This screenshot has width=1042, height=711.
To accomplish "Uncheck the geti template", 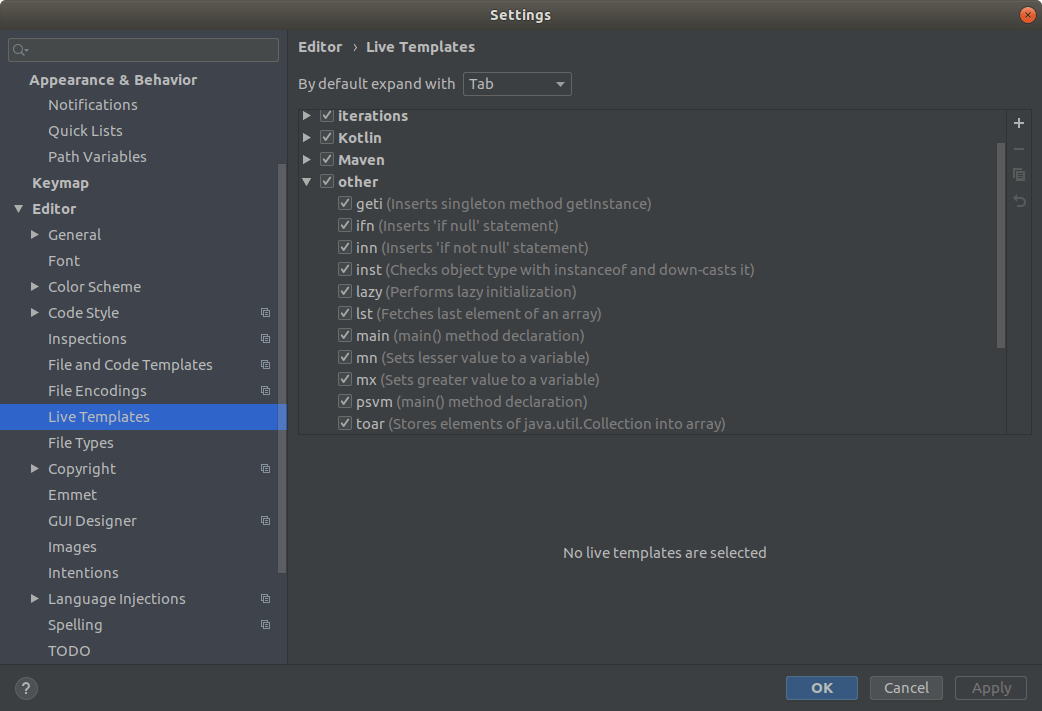I will point(344,203).
